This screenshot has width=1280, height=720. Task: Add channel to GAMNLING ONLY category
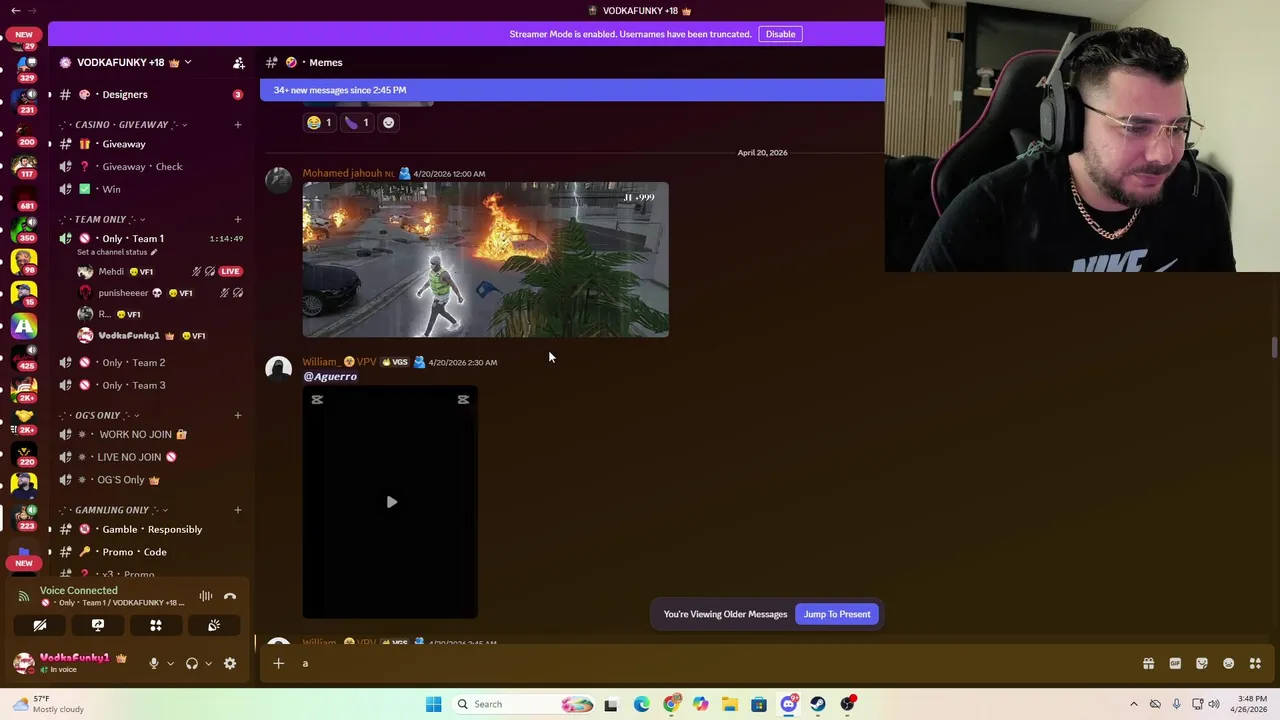pyautogui.click(x=237, y=510)
